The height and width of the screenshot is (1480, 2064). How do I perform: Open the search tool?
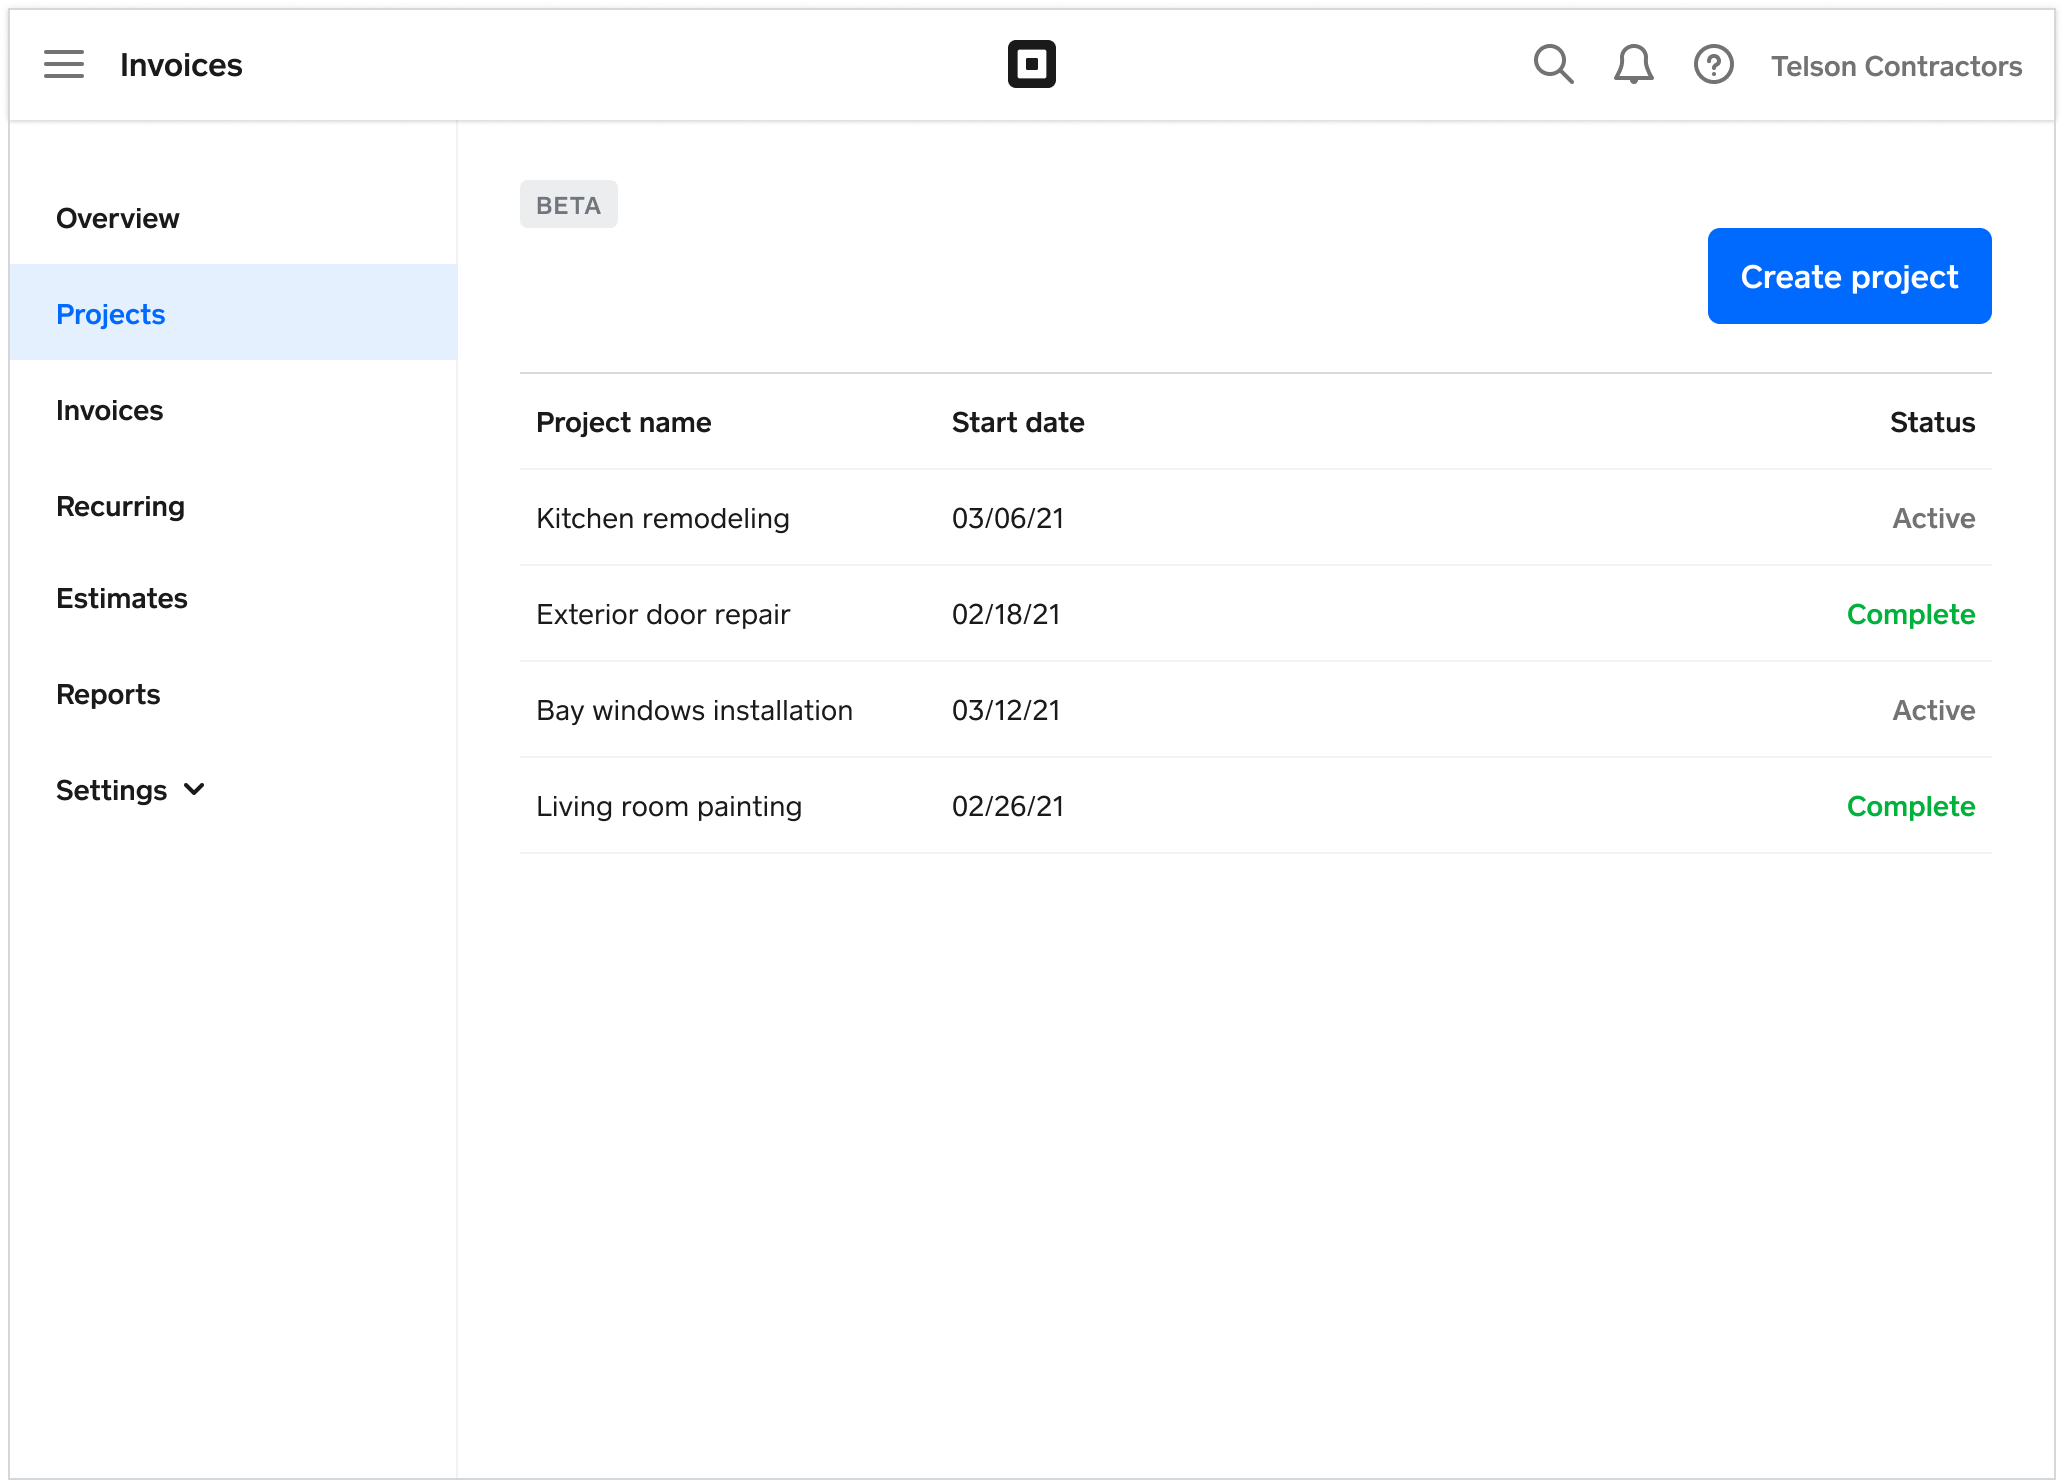pyautogui.click(x=1553, y=64)
